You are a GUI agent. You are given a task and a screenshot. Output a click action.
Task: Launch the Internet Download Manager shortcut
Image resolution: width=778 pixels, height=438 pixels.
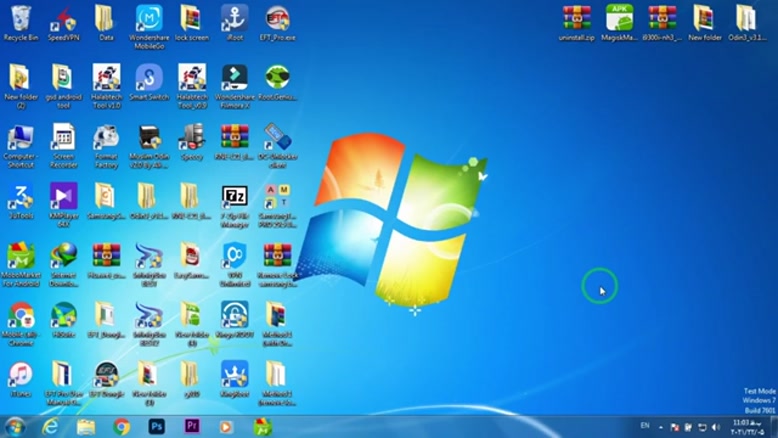(64, 265)
